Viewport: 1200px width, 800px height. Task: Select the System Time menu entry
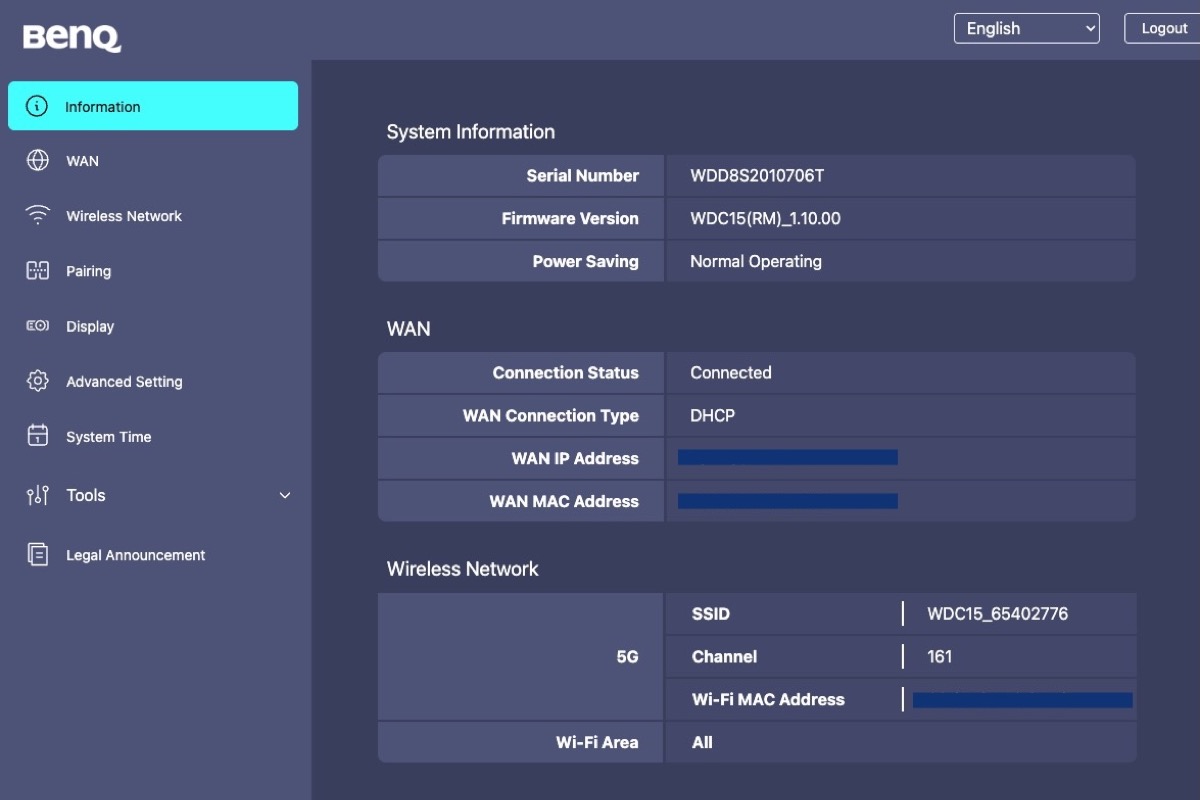pyautogui.click(x=108, y=437)
